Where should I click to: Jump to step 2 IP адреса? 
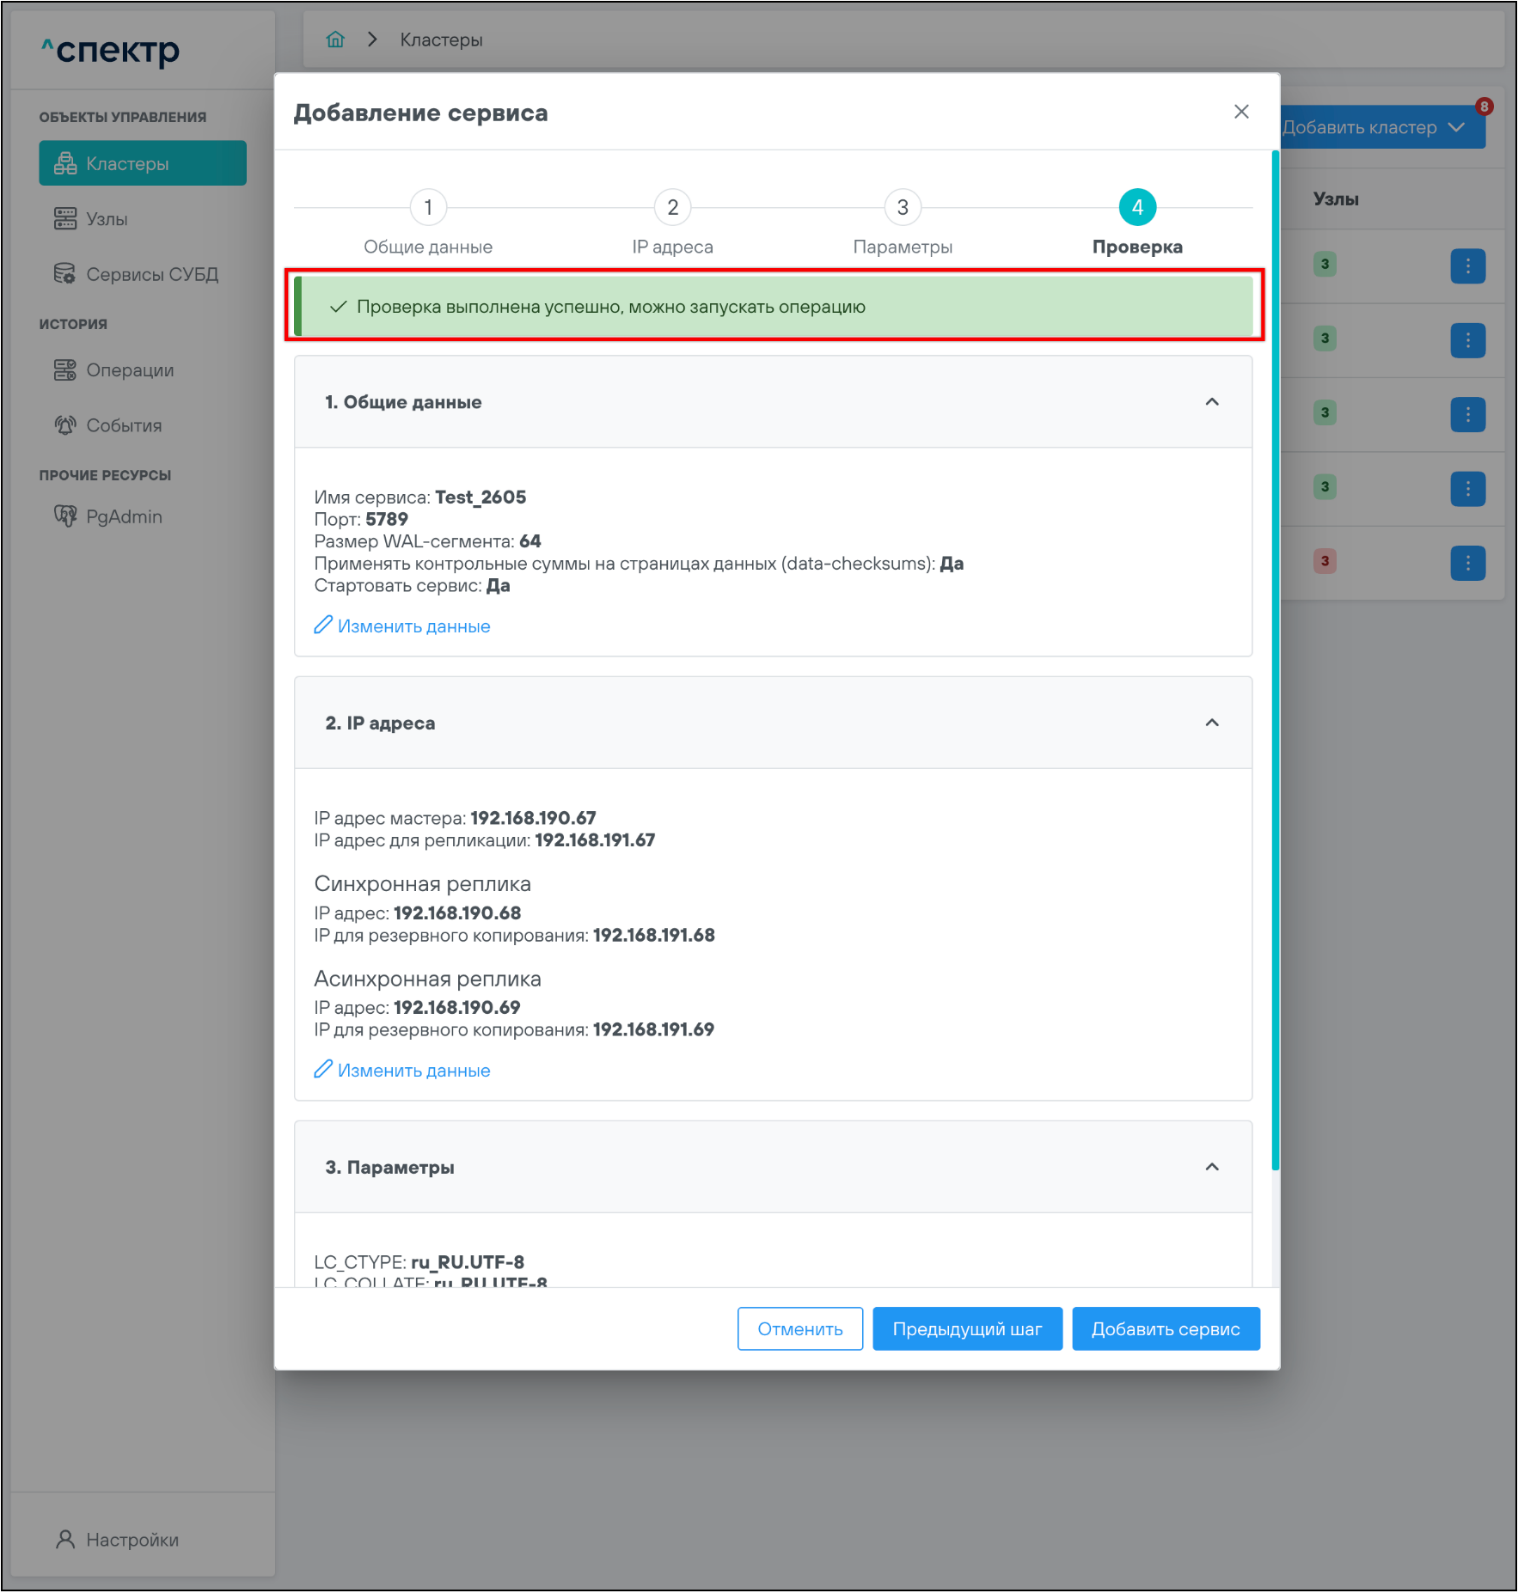tap(672, 208)
